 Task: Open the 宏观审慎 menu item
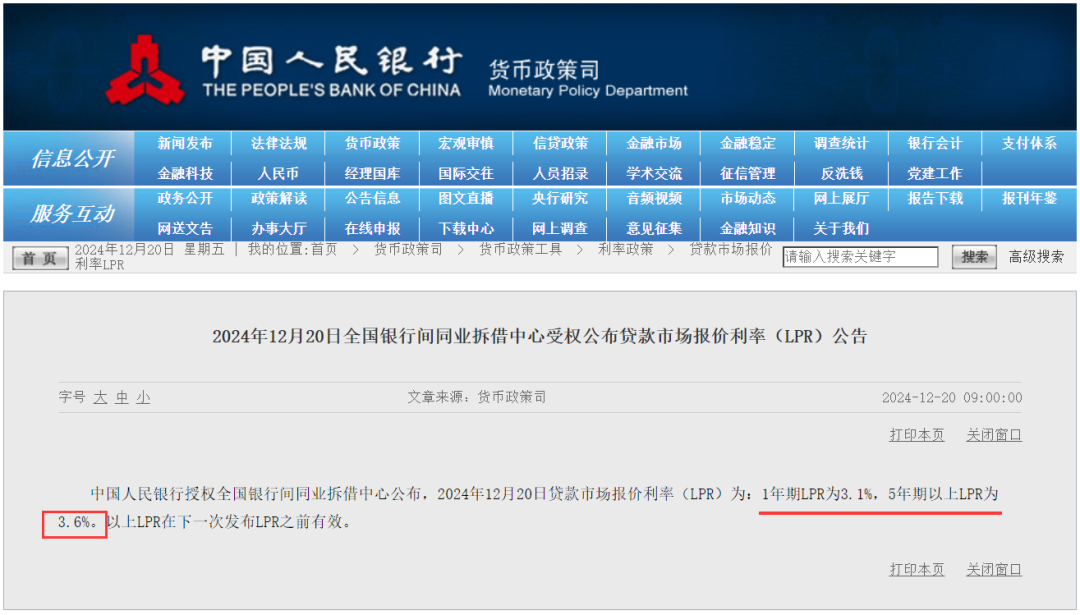tap(466, 143)
